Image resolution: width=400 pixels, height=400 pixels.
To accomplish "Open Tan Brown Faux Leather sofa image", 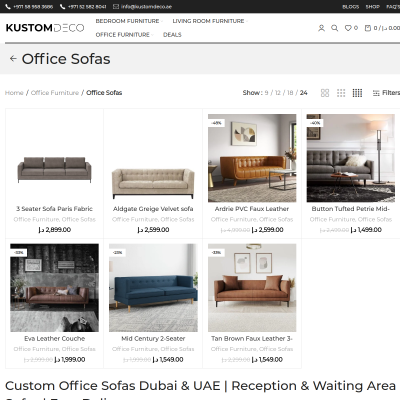I will [252, 288].
